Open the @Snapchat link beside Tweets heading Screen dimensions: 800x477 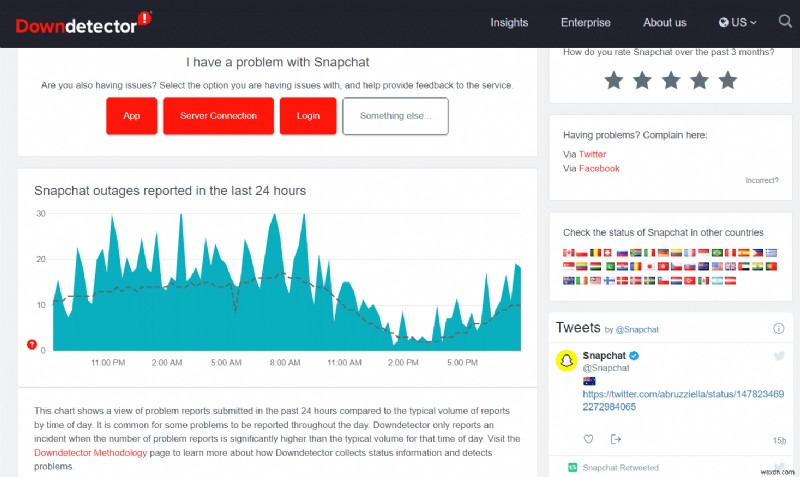[637, 330]
